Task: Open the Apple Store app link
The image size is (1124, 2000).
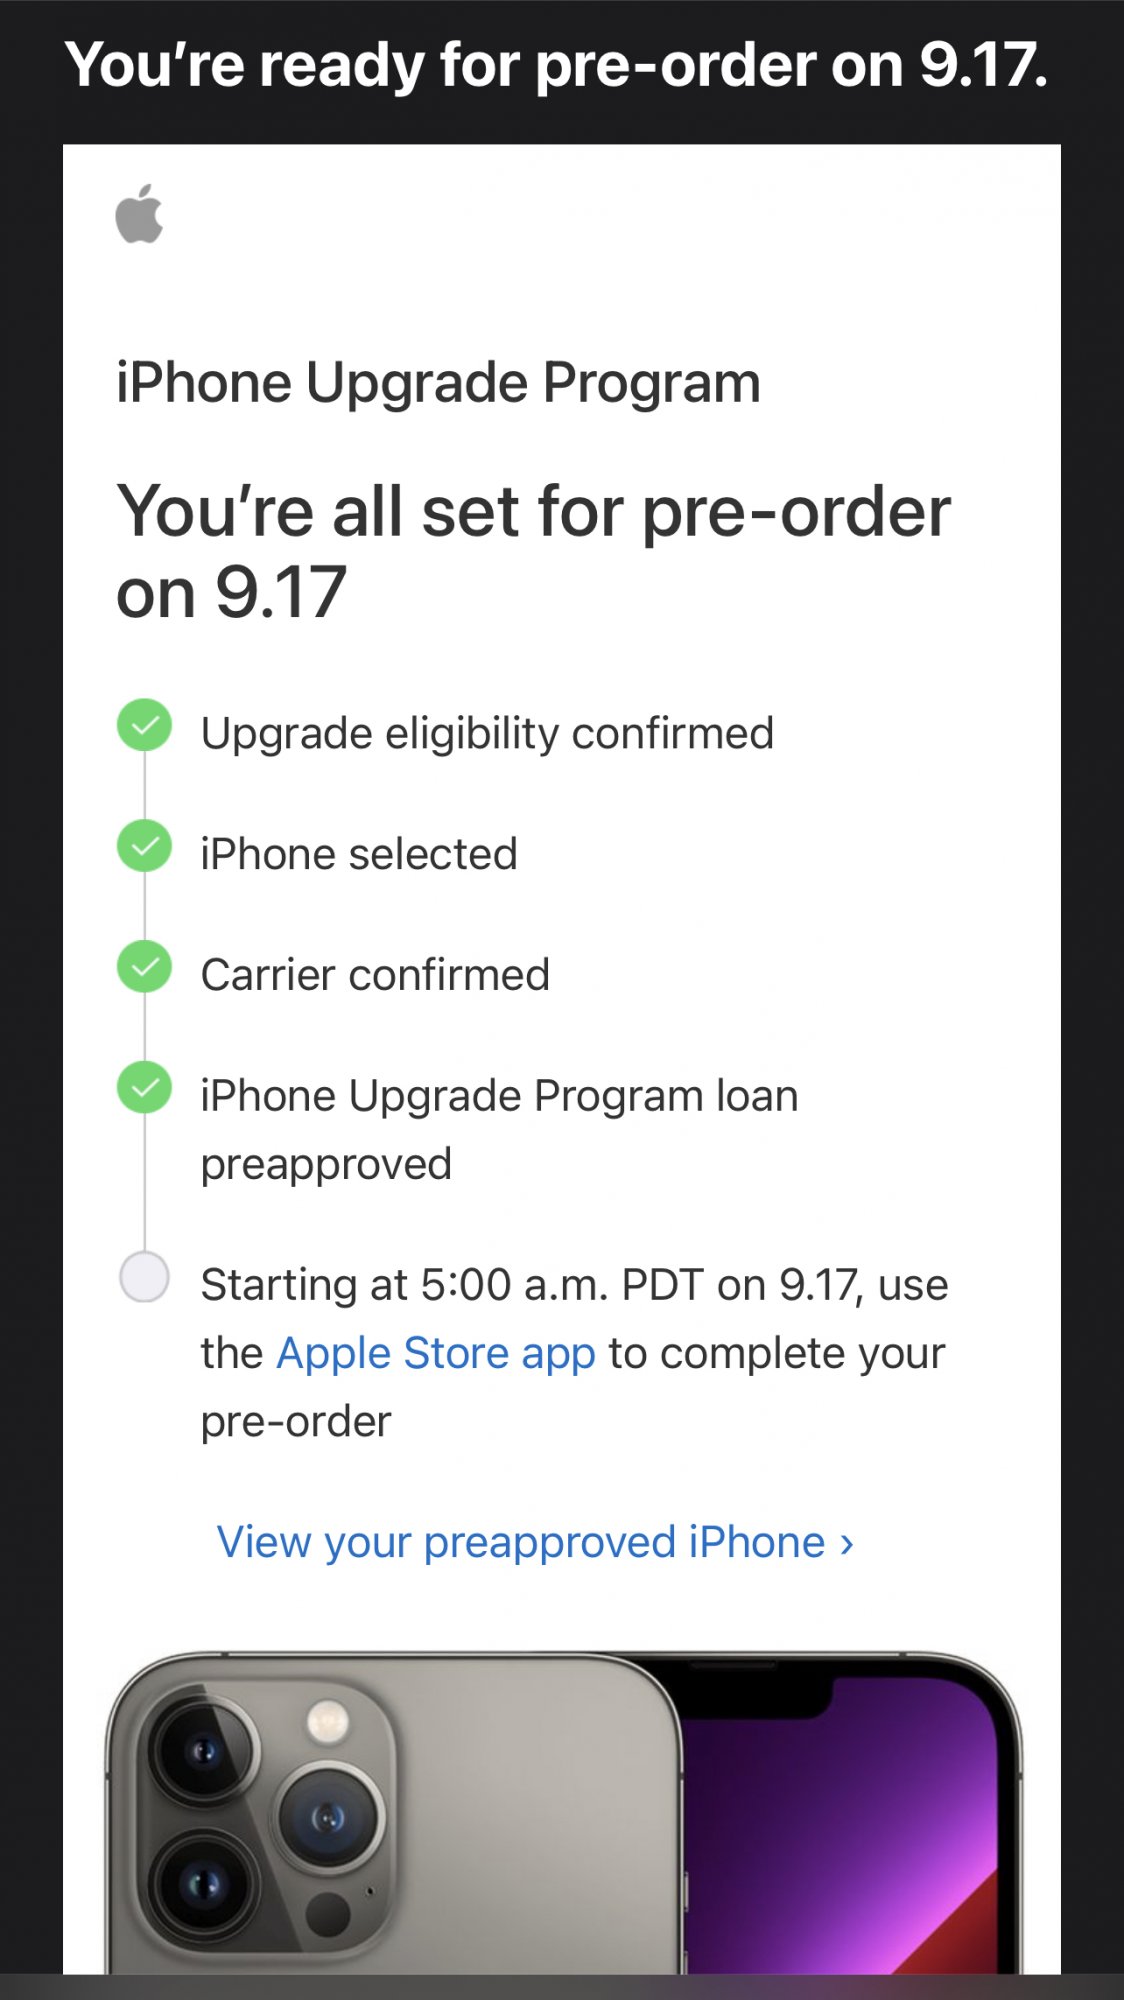Action: coord(435,1353)
